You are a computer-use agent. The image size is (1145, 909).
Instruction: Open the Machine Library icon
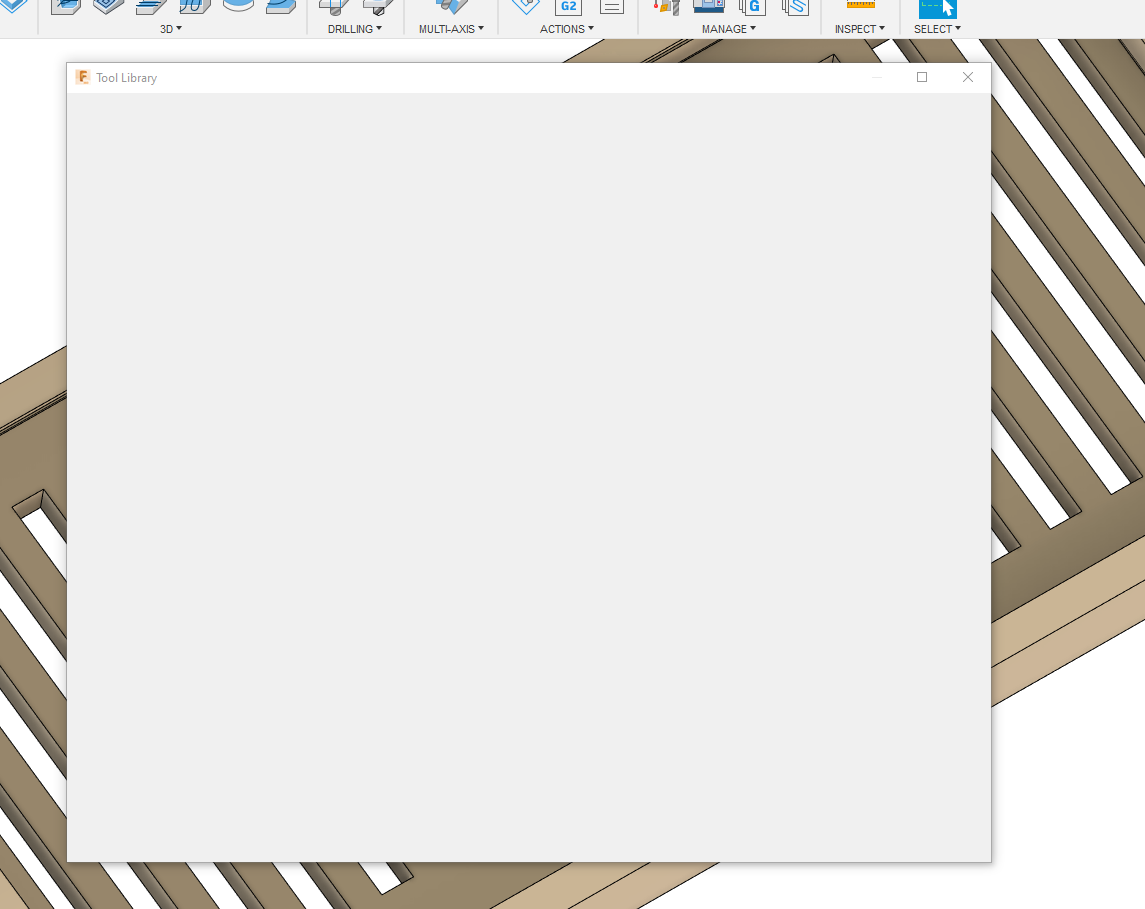(708, 7)
